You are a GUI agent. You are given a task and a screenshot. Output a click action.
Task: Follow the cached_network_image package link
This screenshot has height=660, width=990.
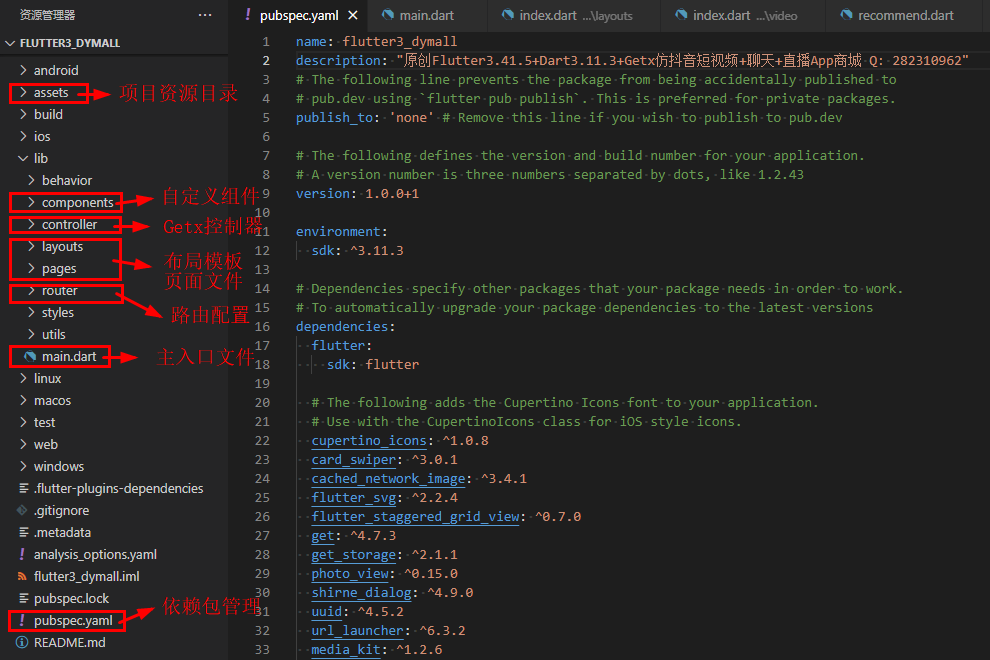tap(388, 478)
